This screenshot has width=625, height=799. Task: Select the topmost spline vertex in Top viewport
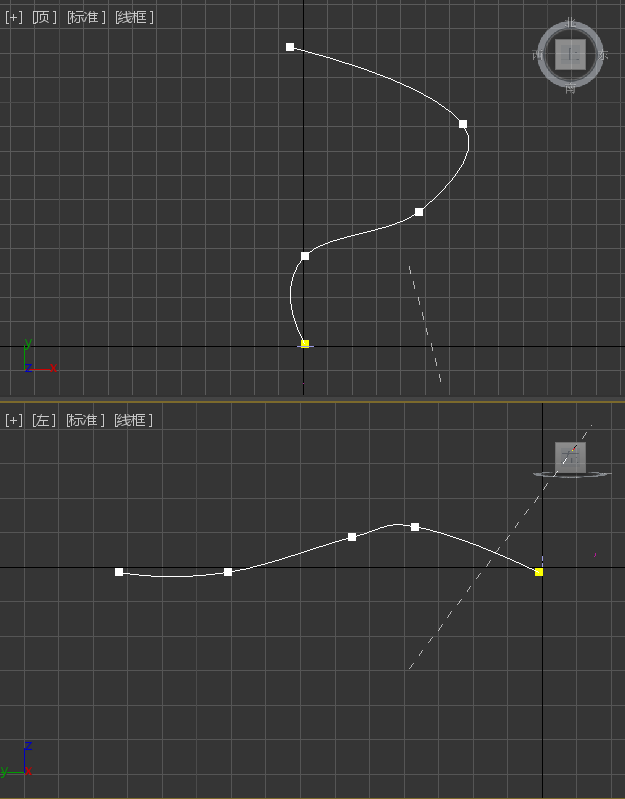click(x=290, y=47)
